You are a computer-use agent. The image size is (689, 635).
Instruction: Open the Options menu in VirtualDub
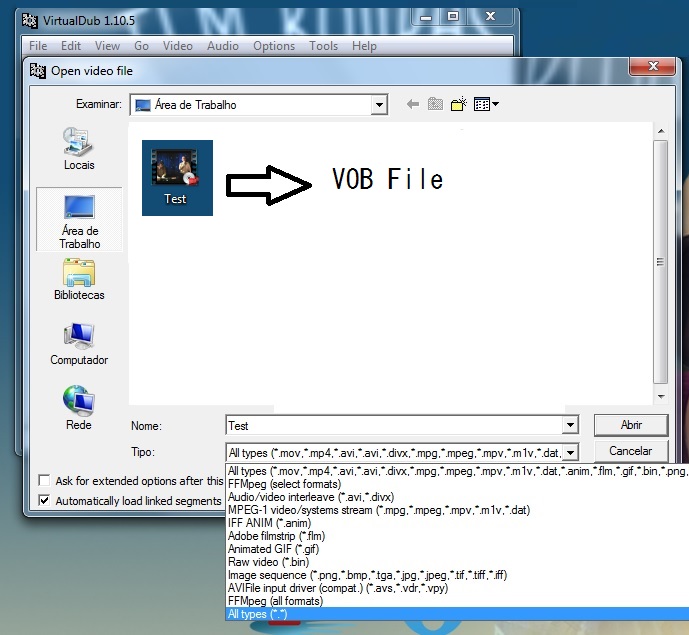point(274,46)
